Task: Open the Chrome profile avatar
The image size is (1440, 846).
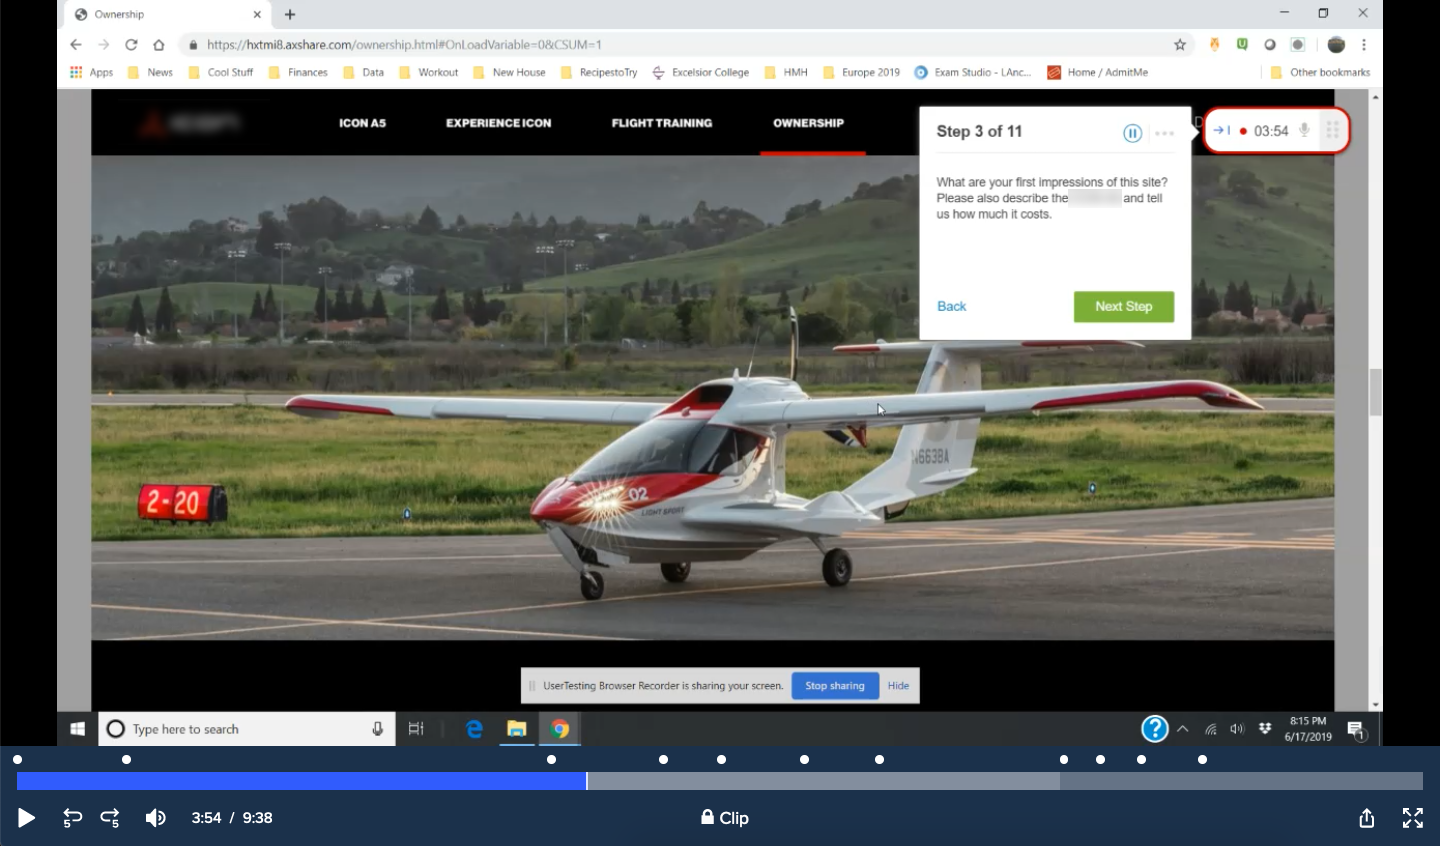Action: coord(1335,44)
